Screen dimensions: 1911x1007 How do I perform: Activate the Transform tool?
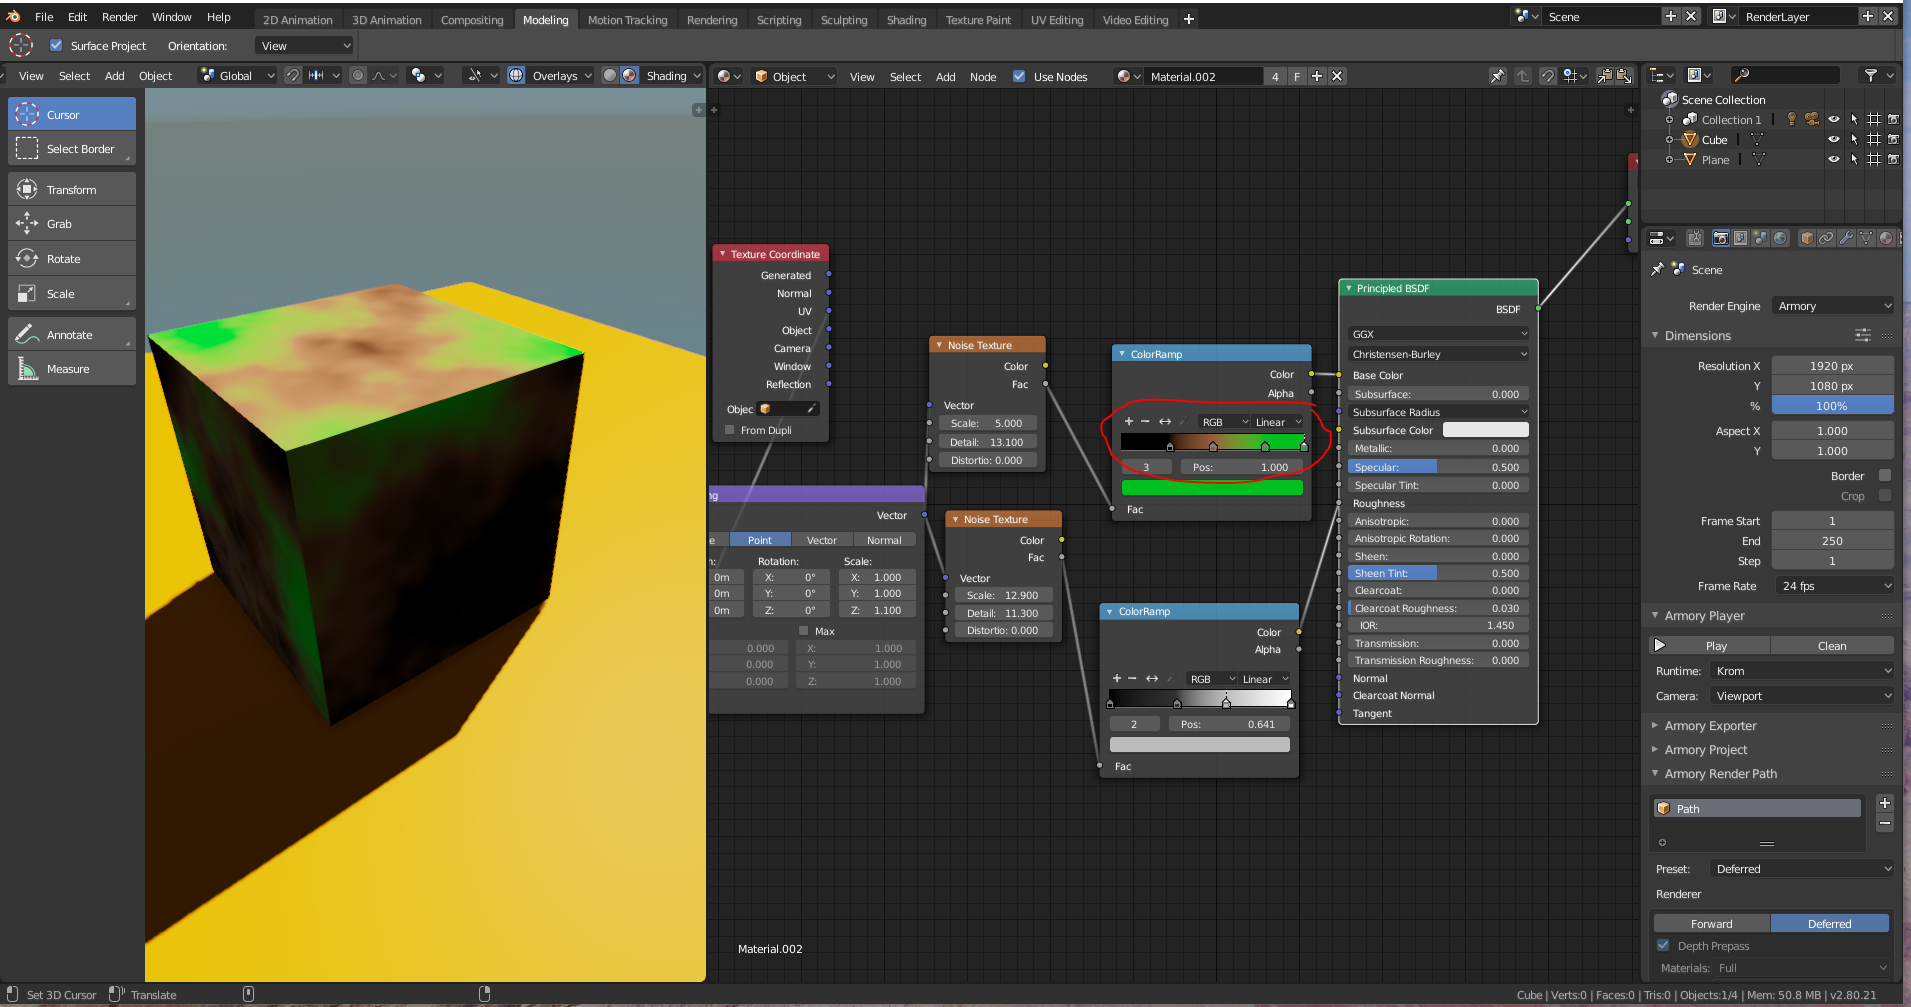pos(72,189)
